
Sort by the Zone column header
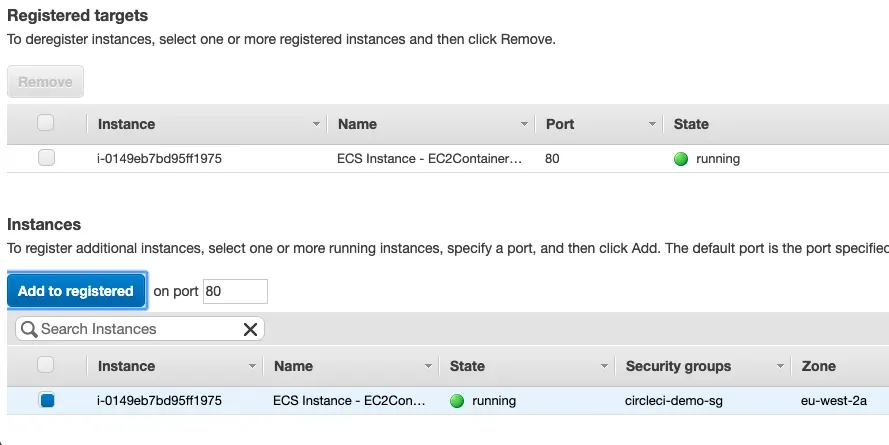tap(818, 366)
